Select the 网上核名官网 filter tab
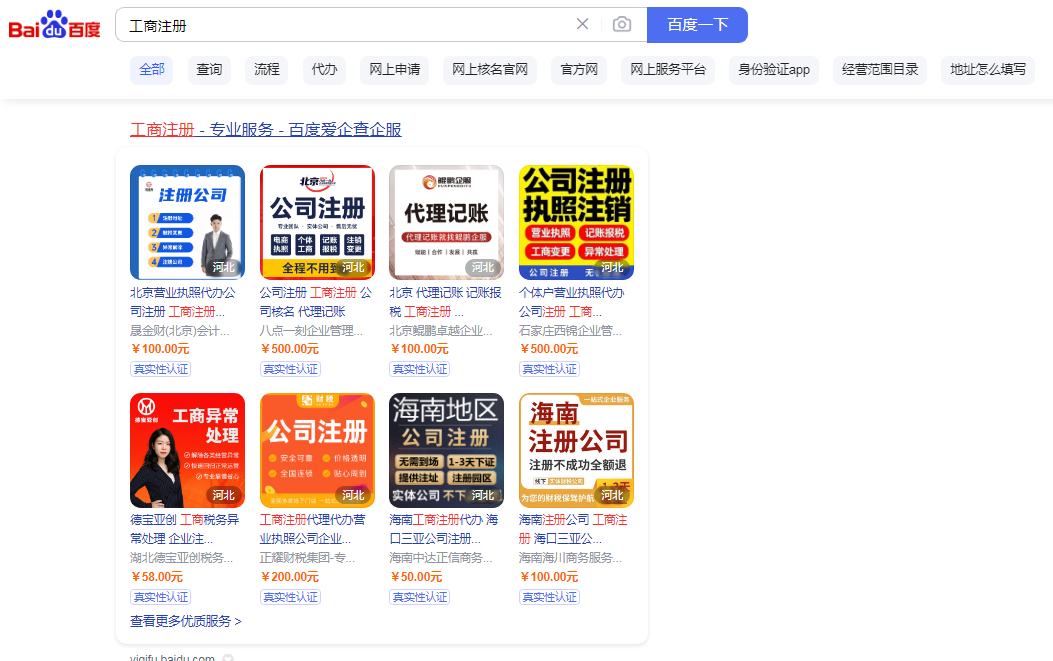This screenshot has height=661, width=1053. (490, 70)
